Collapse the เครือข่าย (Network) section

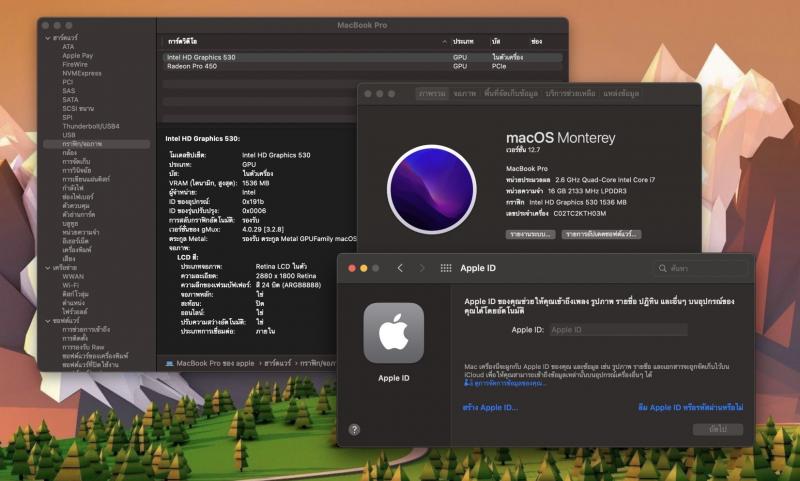click(47, 267)
